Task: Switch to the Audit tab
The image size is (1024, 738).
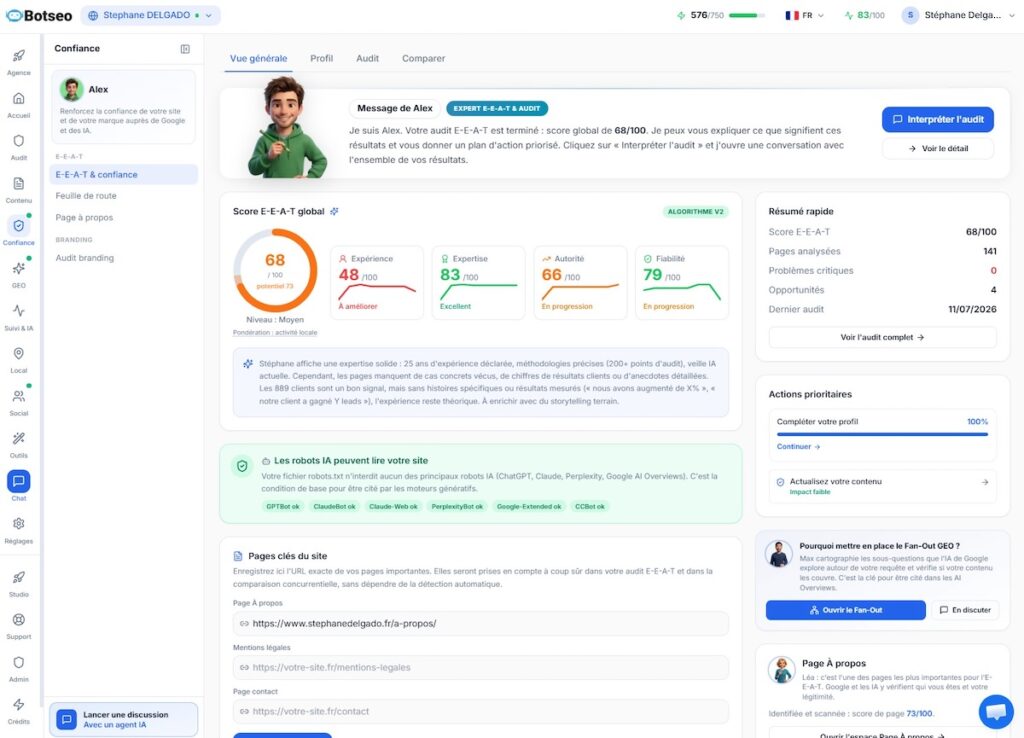Action: click(x=368, y=58)
